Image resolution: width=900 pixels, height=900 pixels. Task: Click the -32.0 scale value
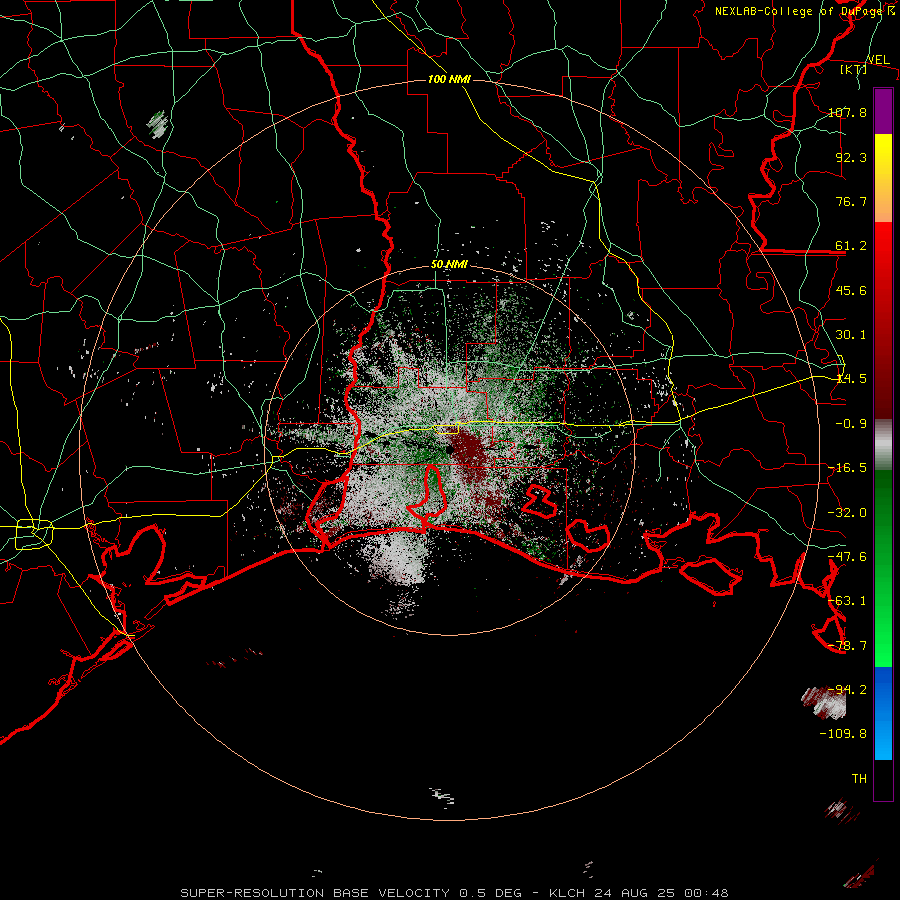coord(847,513)
